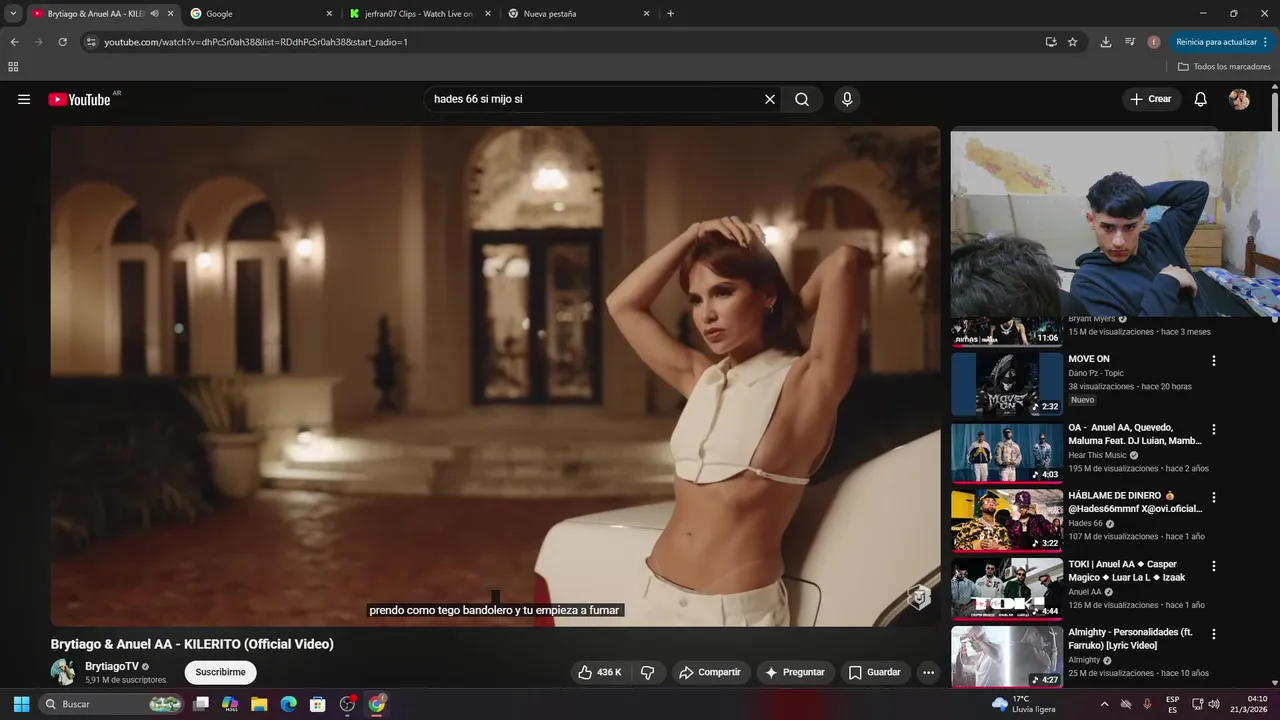Click the Preguntar AI button
Screen dimensions: 1280x720
coord(795,672)
